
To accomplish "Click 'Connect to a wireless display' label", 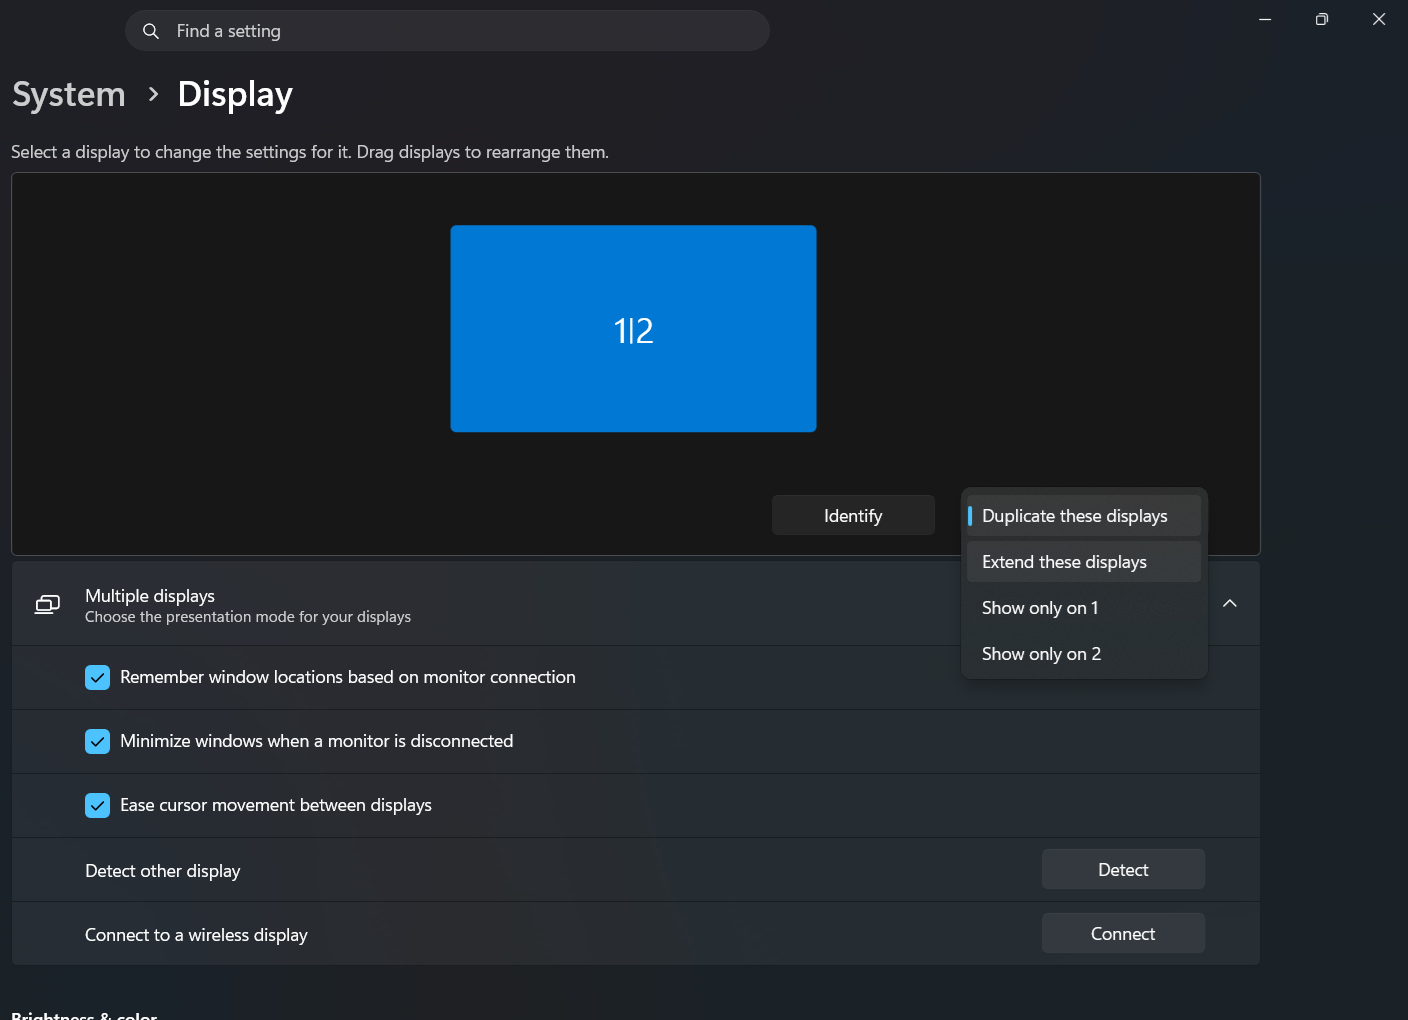I will tap(196, 935).
